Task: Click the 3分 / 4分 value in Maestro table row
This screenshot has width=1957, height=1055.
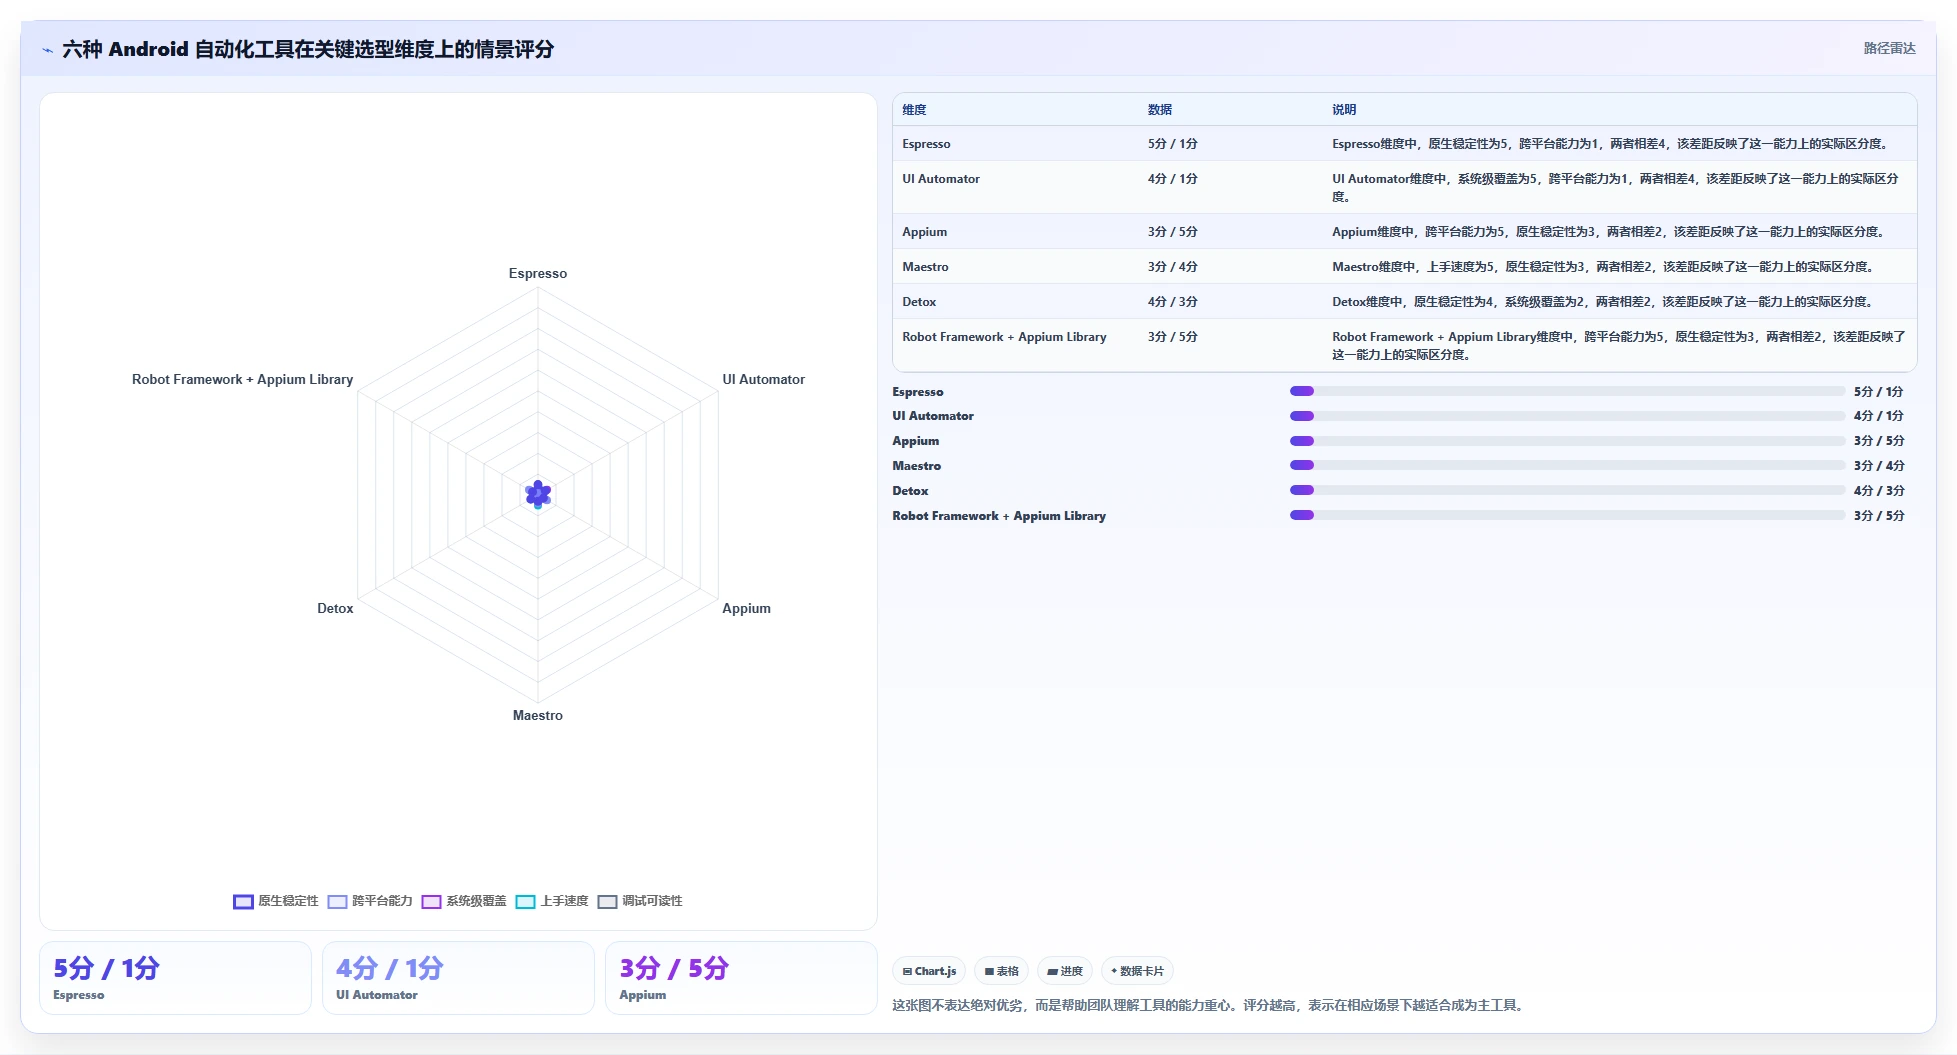Action: (1173, 267)
